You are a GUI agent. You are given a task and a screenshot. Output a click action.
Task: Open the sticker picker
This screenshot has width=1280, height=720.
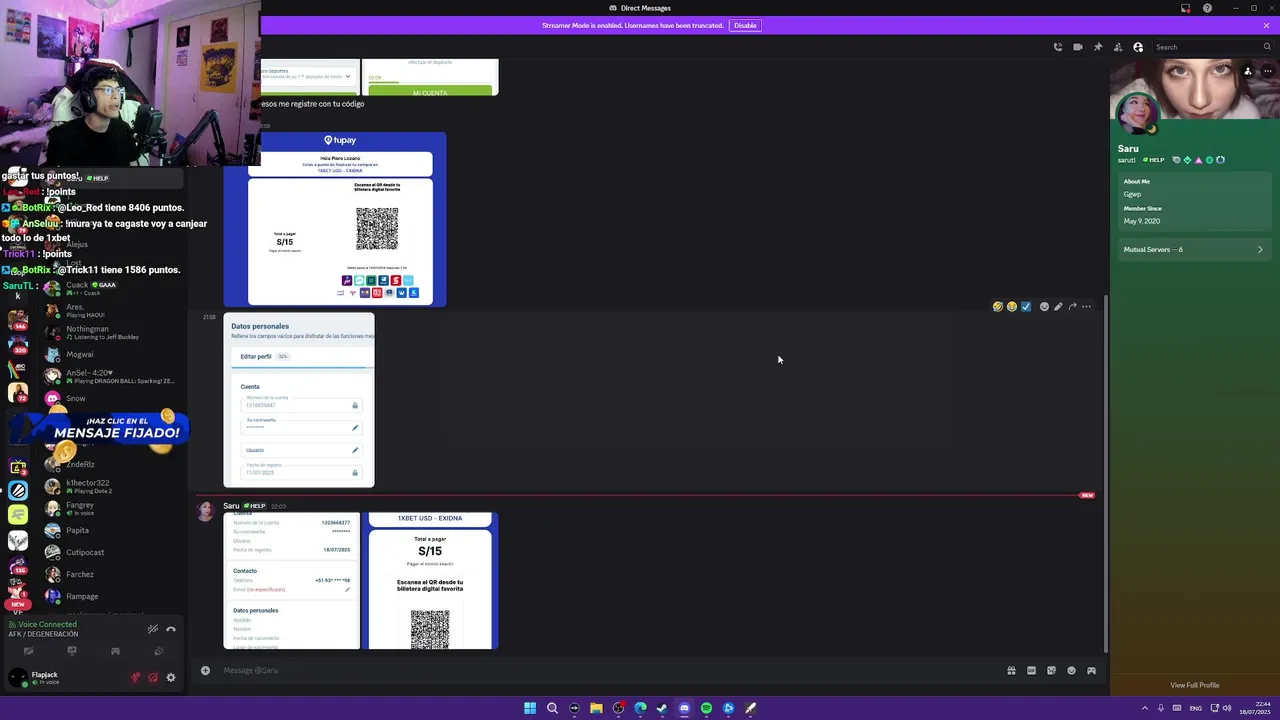[1051, 670]
